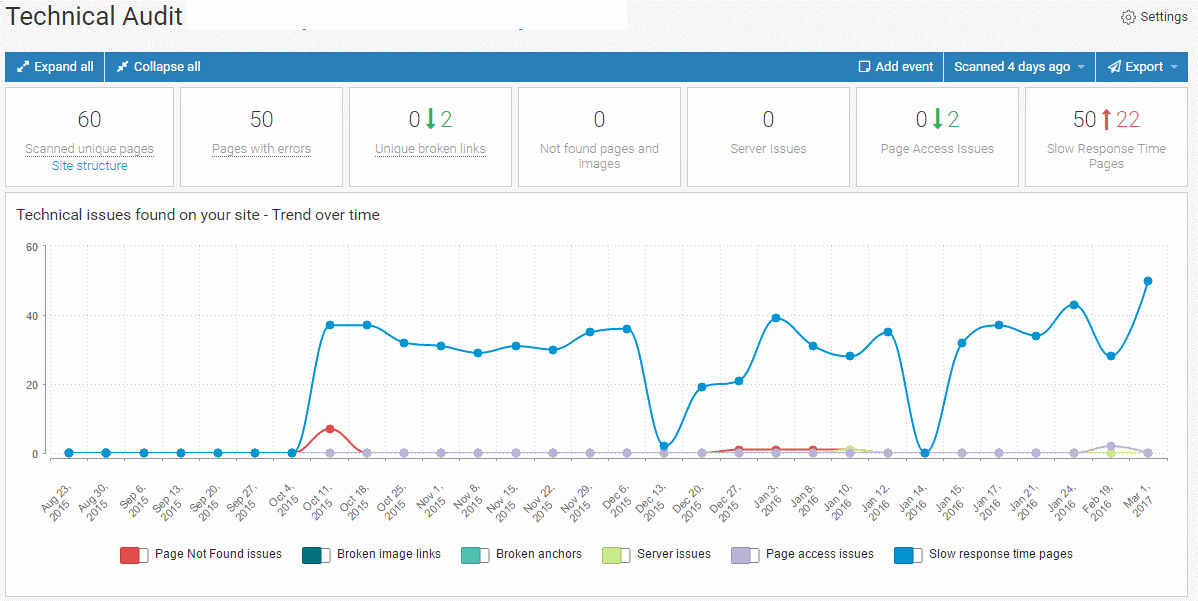Click red up arrow in Slow Response Time

tap(1106, 120)
